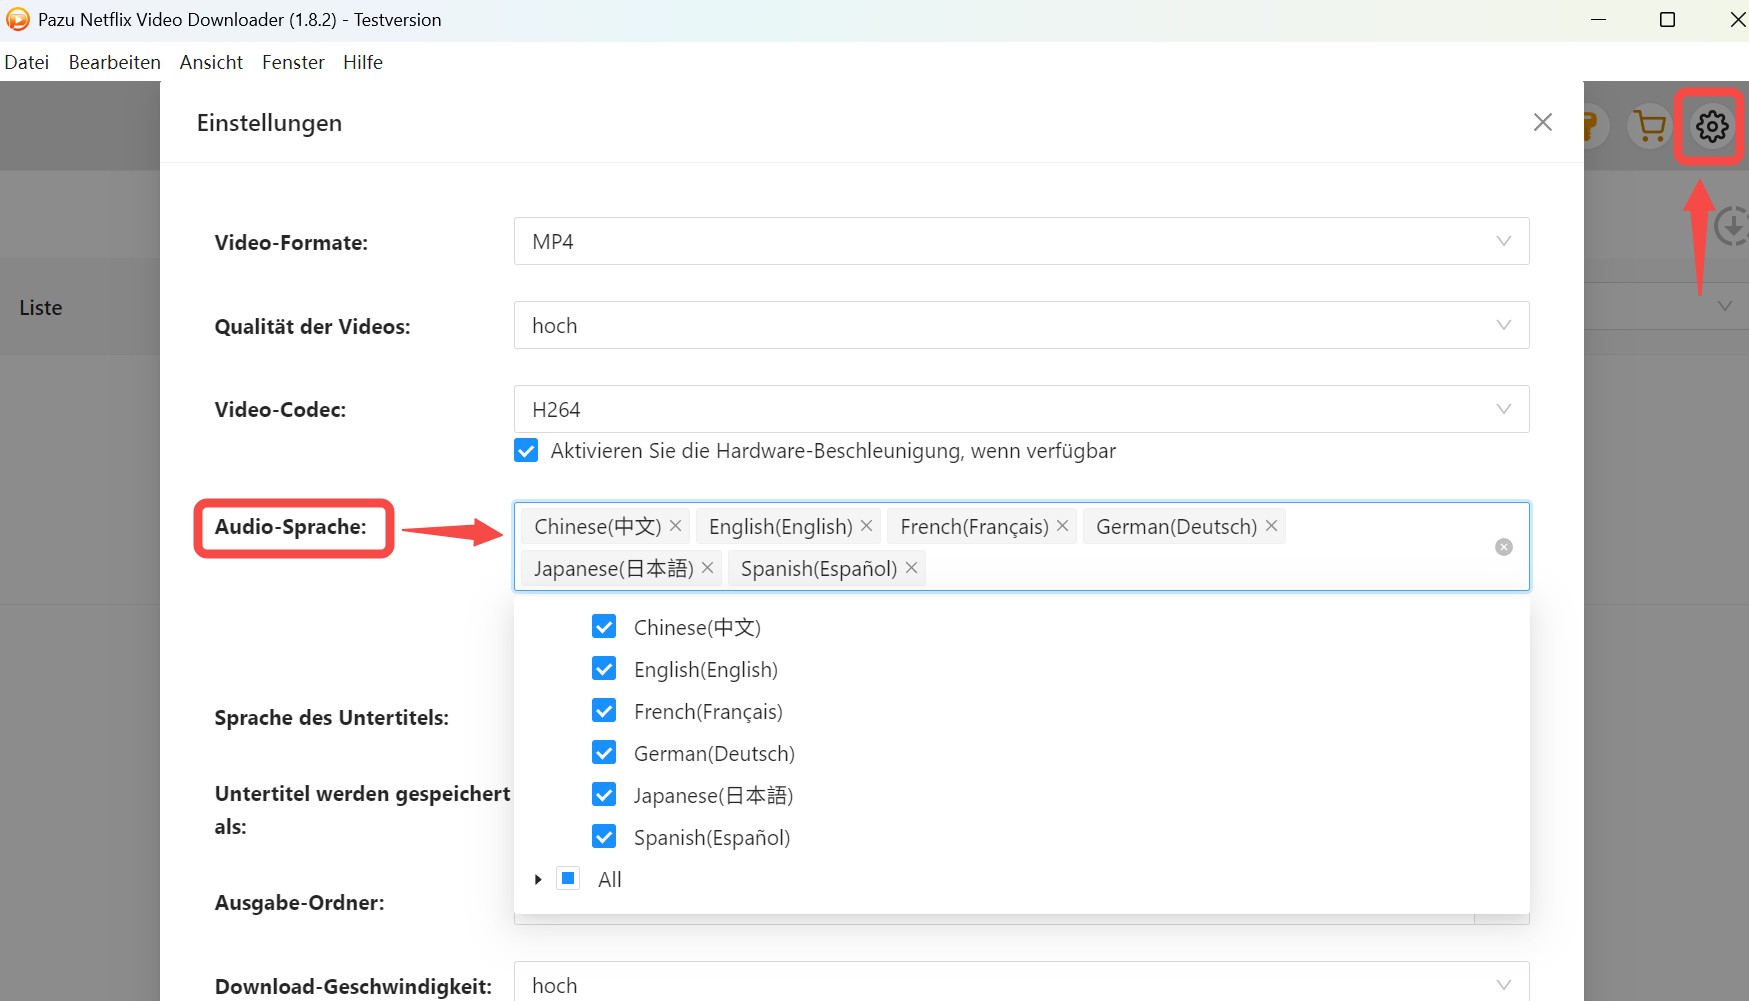The image size is (1749, 1001).
Task: Disable hardware acceleration checkbox
Action: (x=526, y=451)
